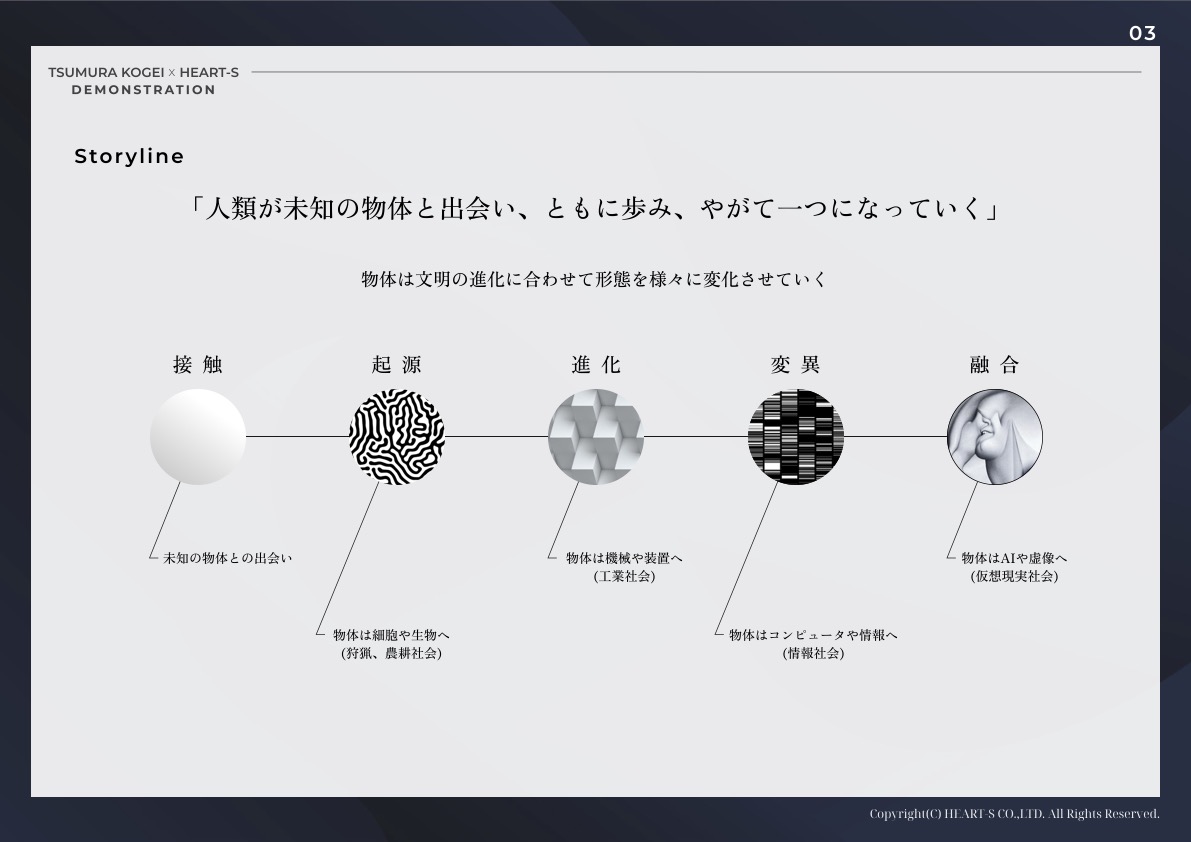
Task: Select the quoted storyline sentence 「人類が未知の物体と出会い…」
Action: [595, 210]
